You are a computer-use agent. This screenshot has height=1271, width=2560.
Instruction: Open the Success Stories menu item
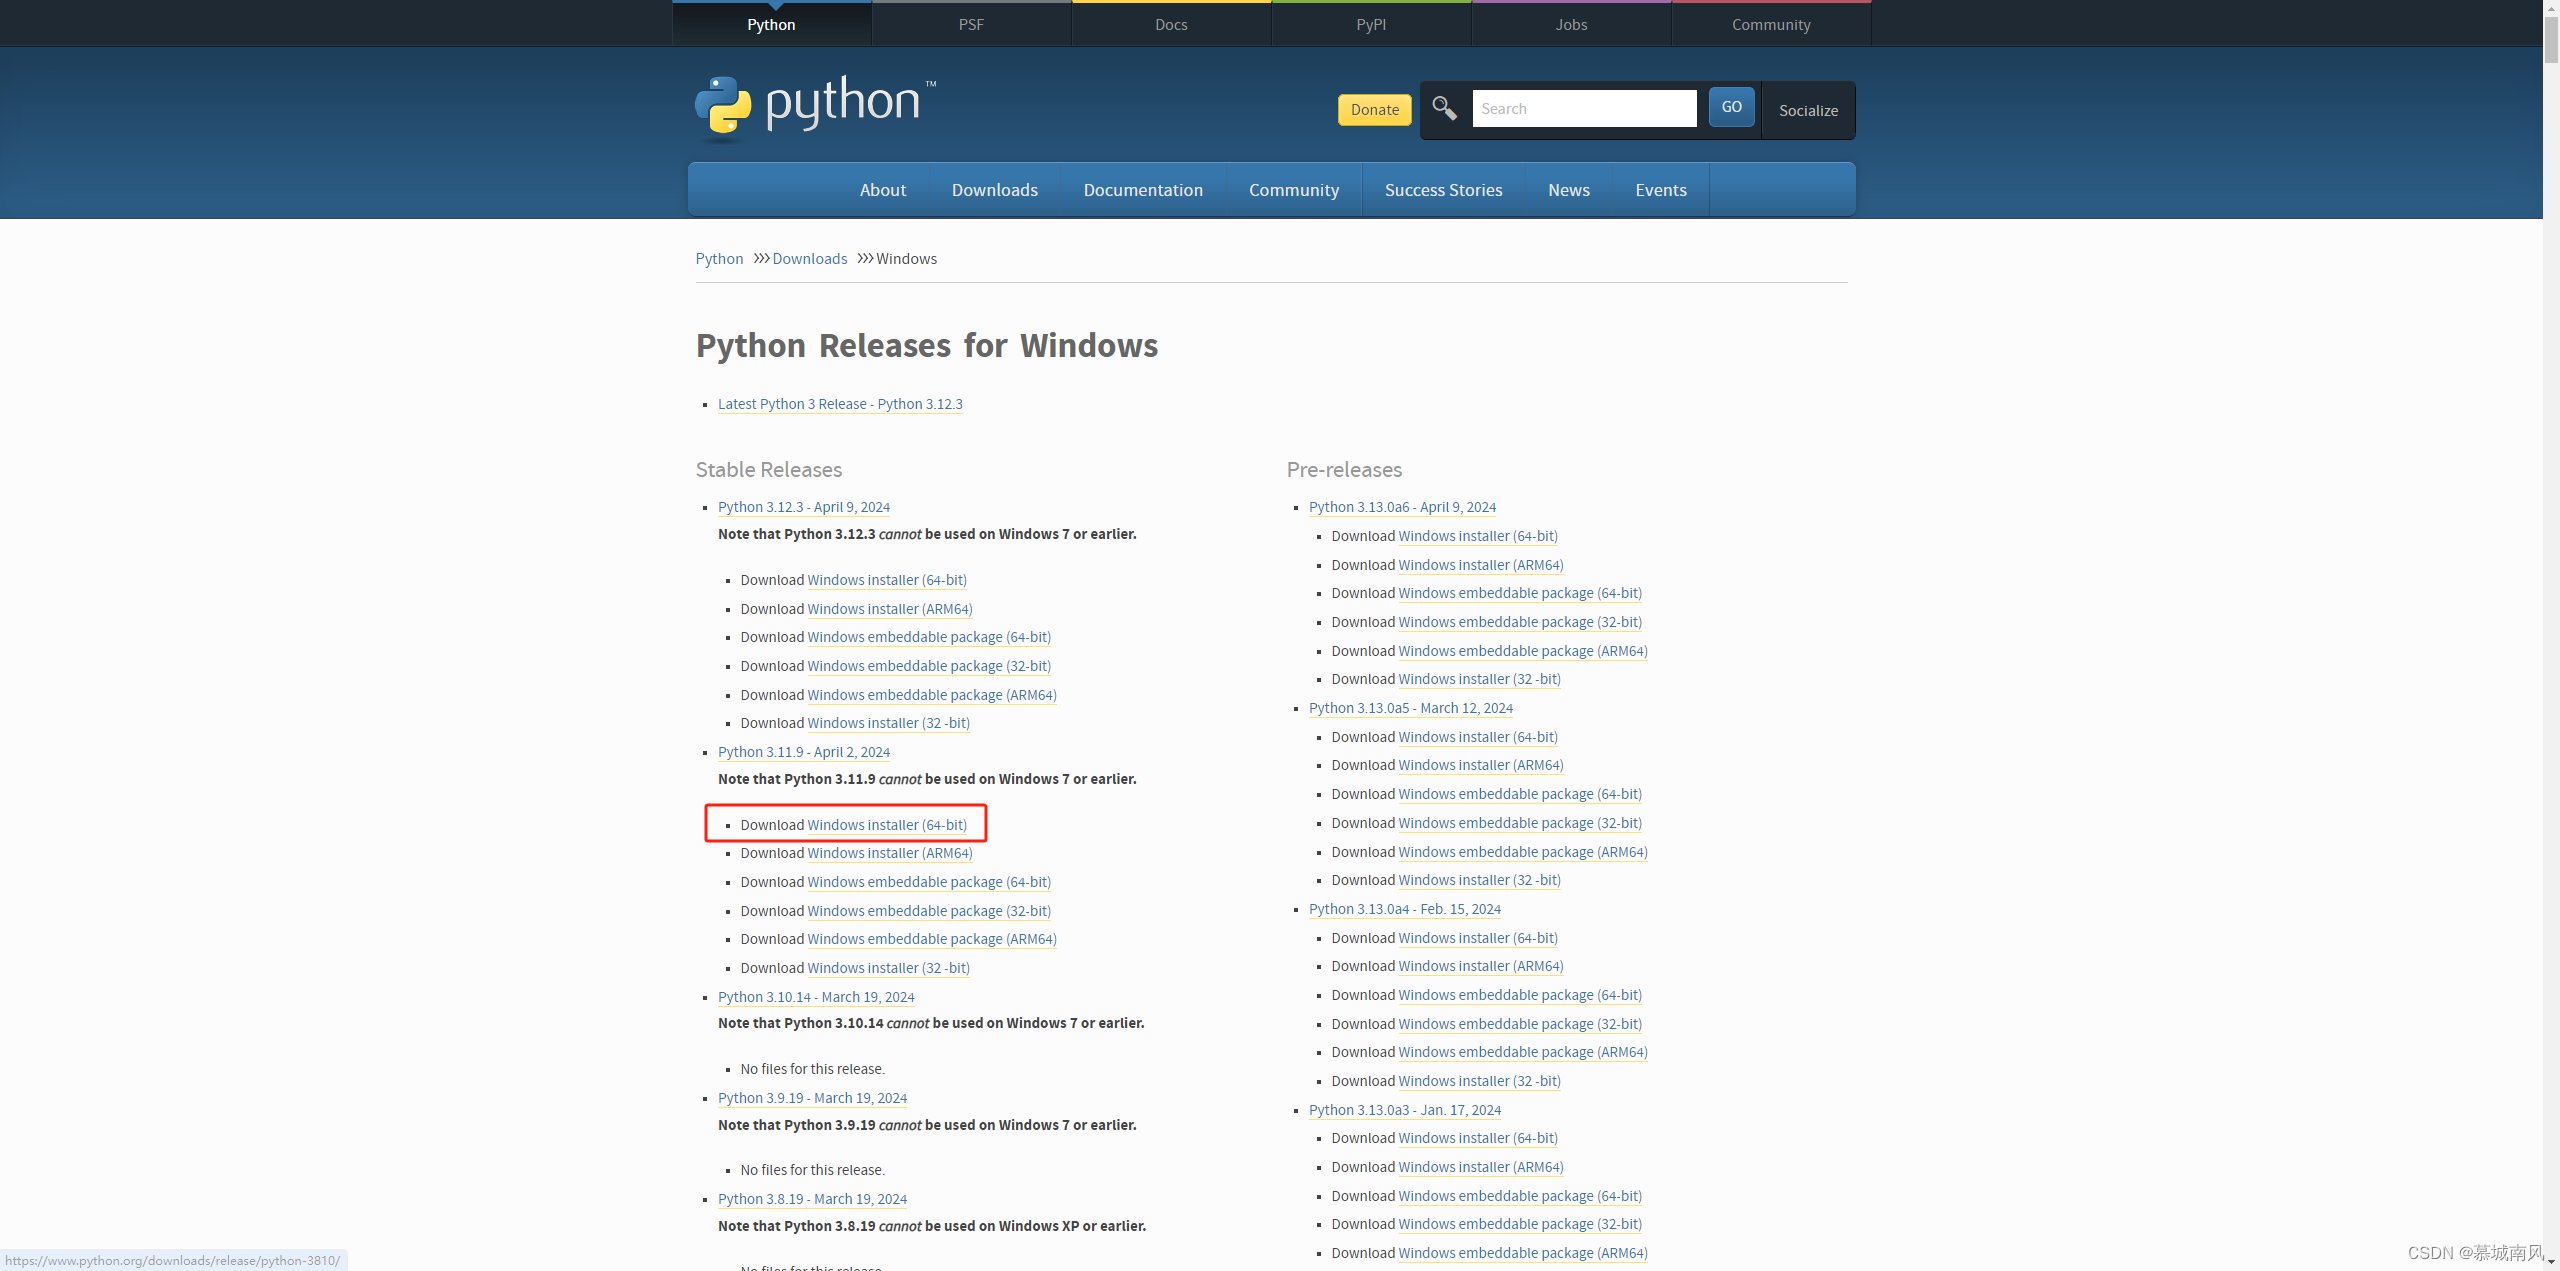point(1443,190)
